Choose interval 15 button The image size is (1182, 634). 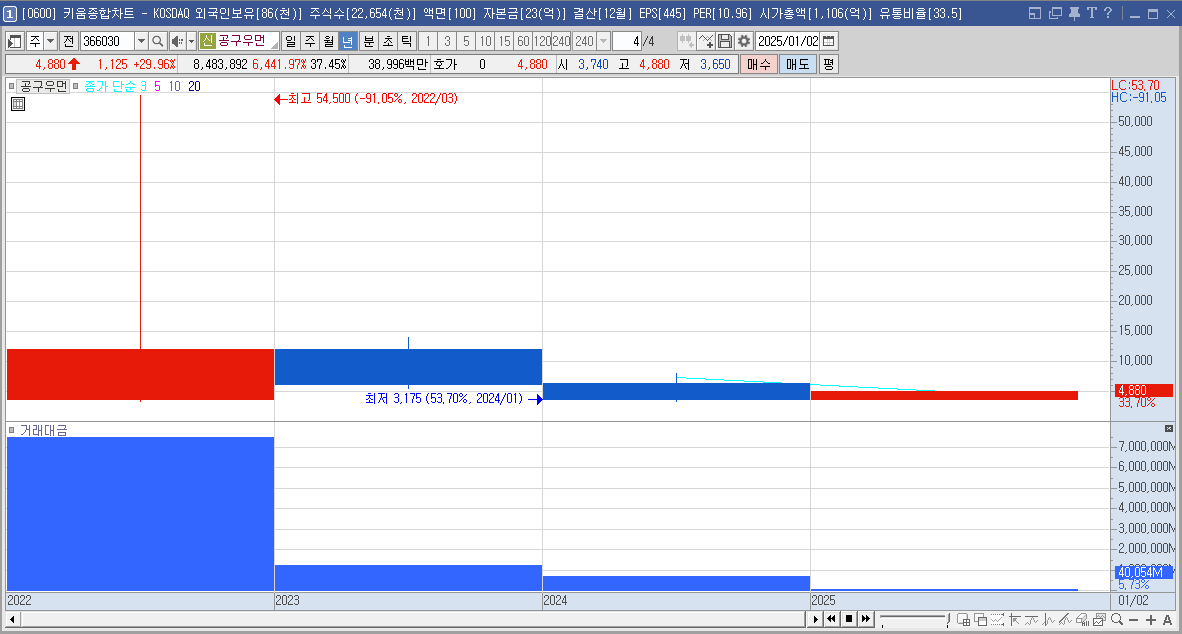(x=504, y=41)
